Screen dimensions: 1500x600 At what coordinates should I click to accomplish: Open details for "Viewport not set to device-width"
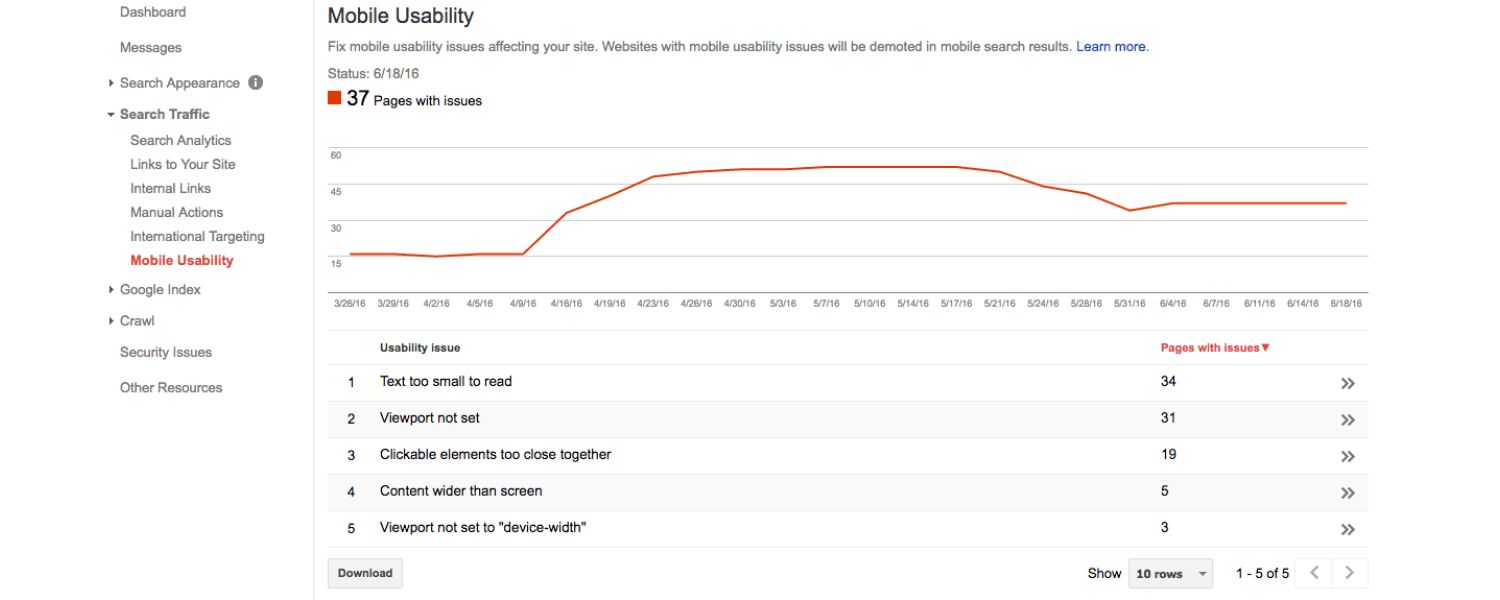pos(1348,528)
